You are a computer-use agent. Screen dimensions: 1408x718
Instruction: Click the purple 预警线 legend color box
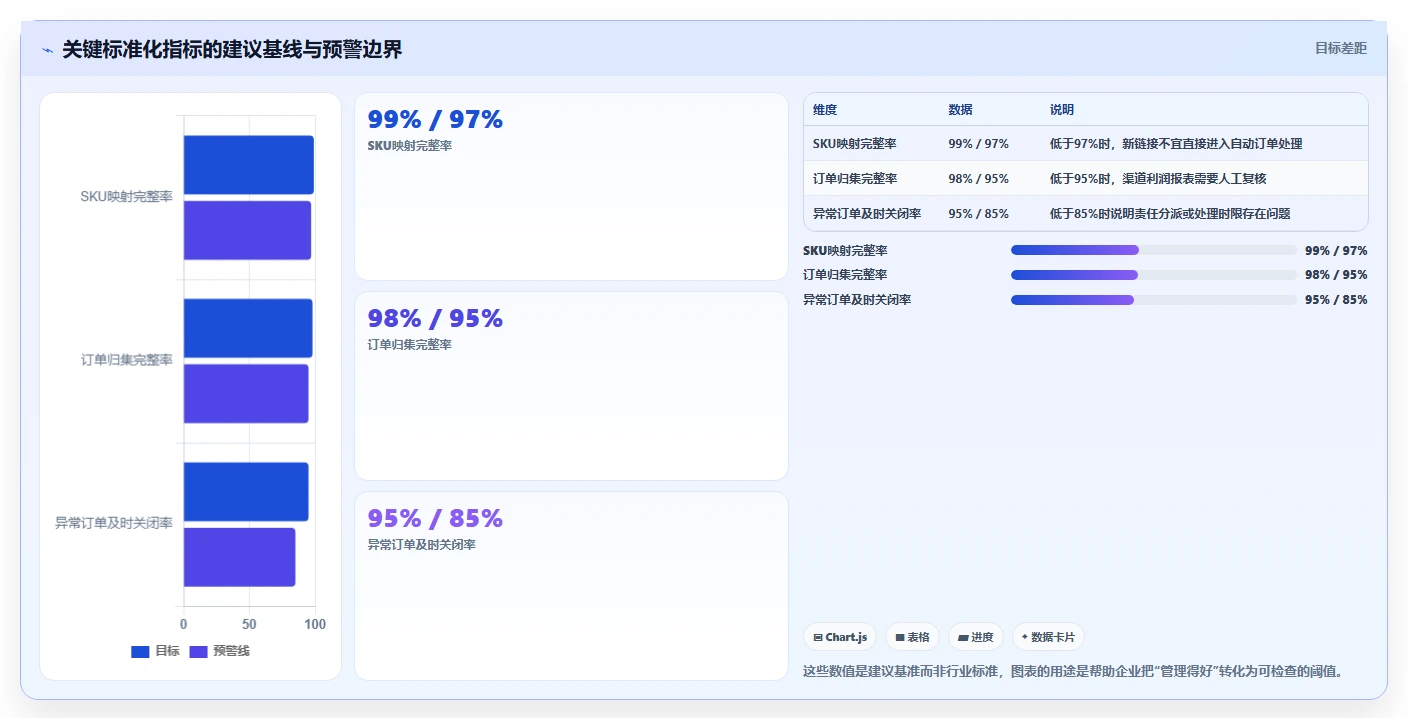pos(198,652)
